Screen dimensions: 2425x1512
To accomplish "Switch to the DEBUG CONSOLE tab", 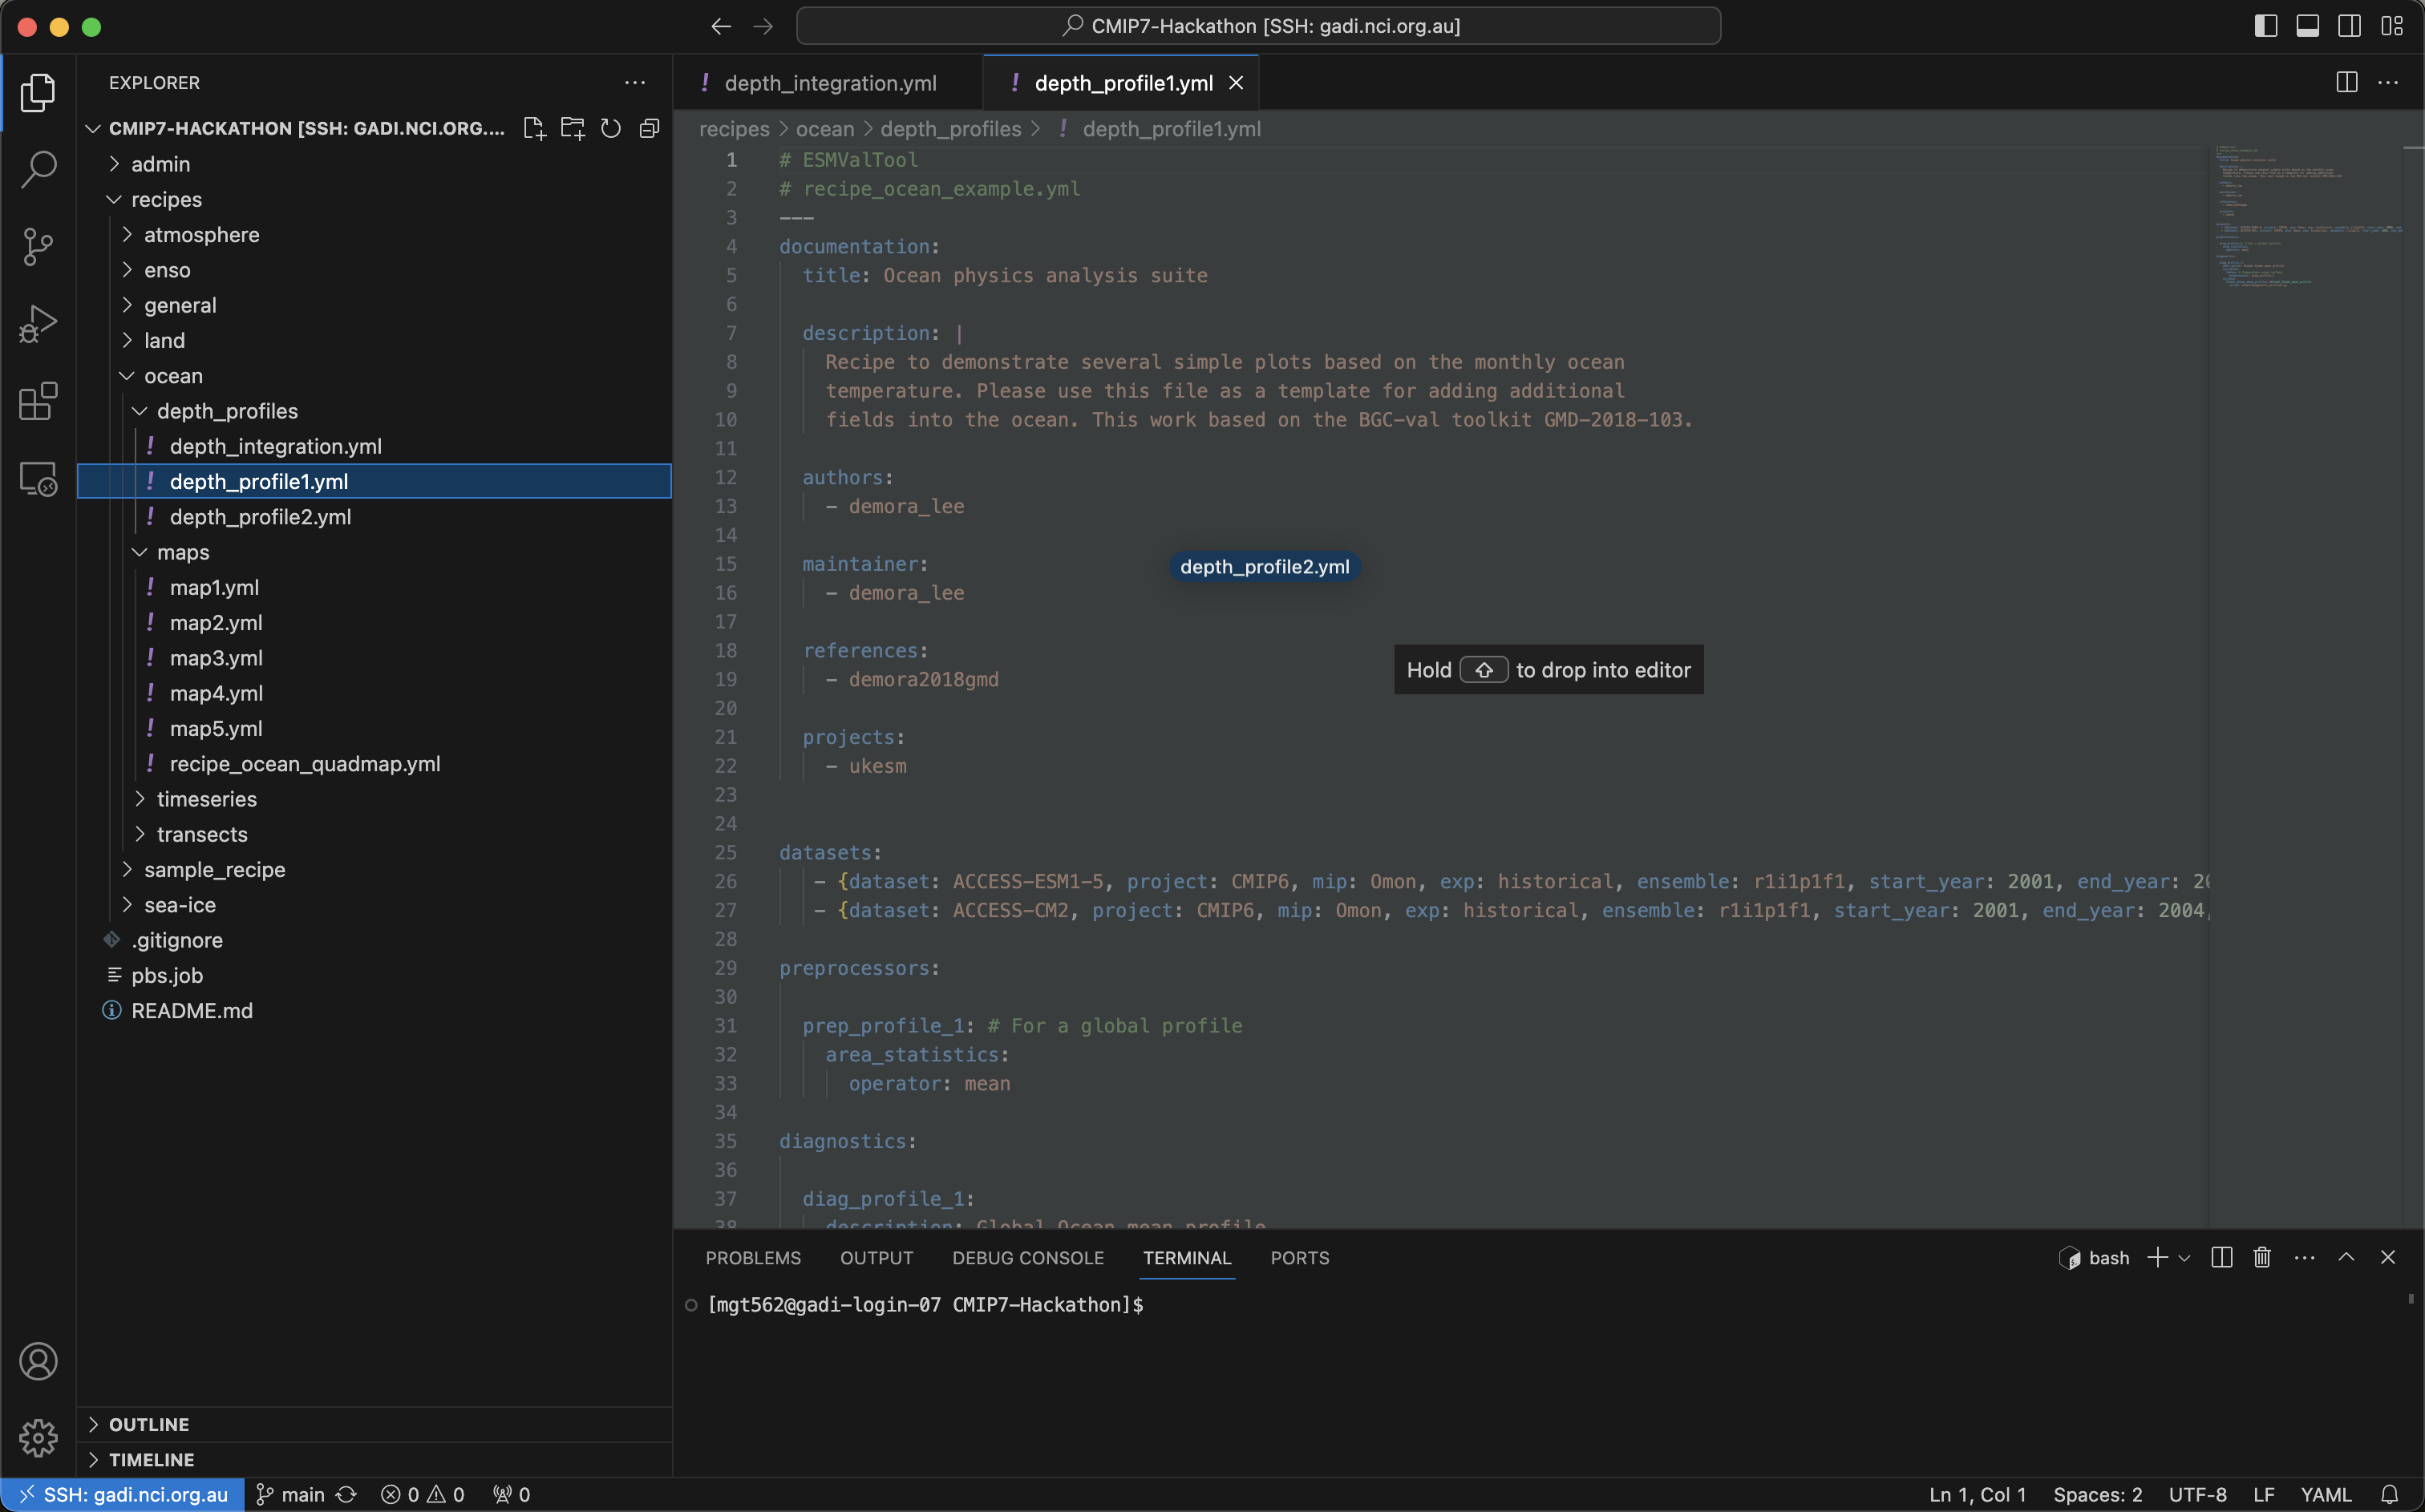I will point(1028,1258).
